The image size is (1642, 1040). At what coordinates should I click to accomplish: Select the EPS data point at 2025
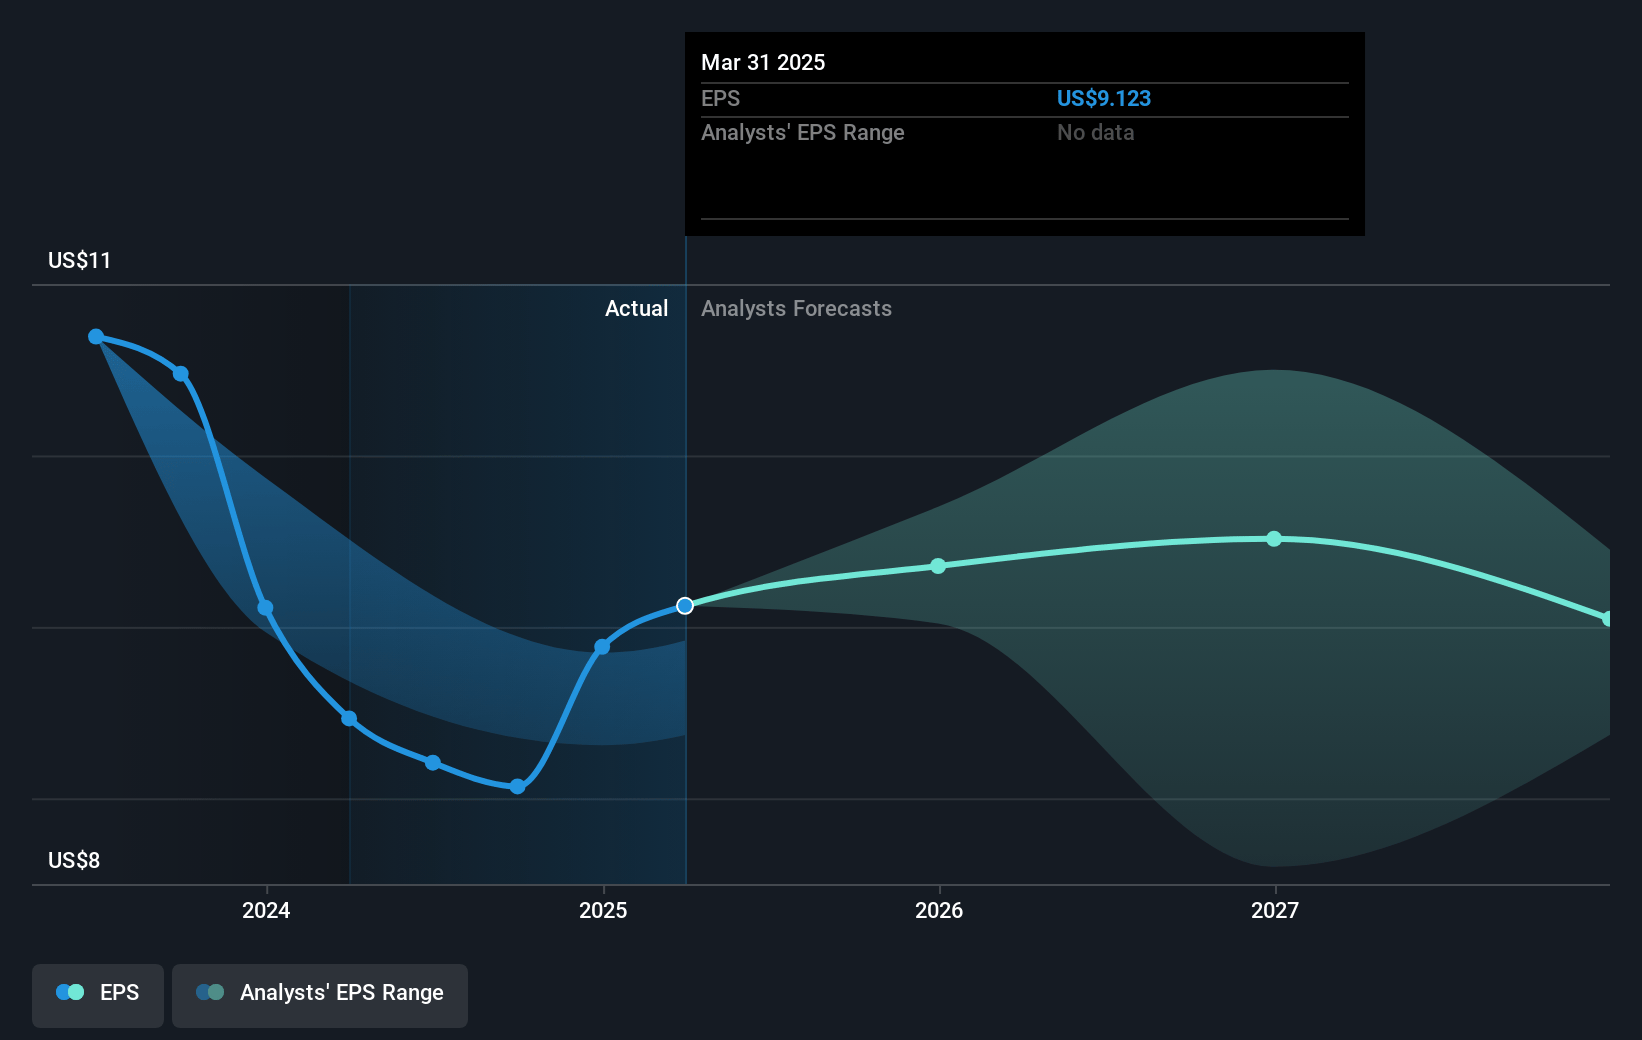(x=602, y=647)
